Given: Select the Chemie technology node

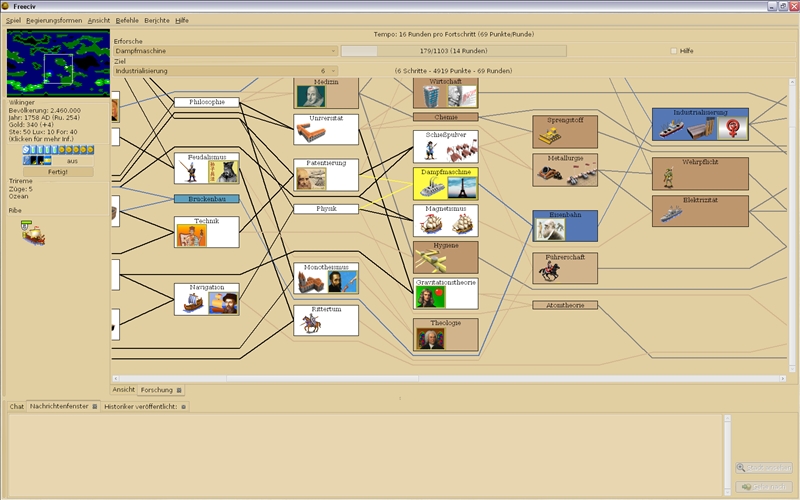Looking at the screenshot, I should (445, 117).
